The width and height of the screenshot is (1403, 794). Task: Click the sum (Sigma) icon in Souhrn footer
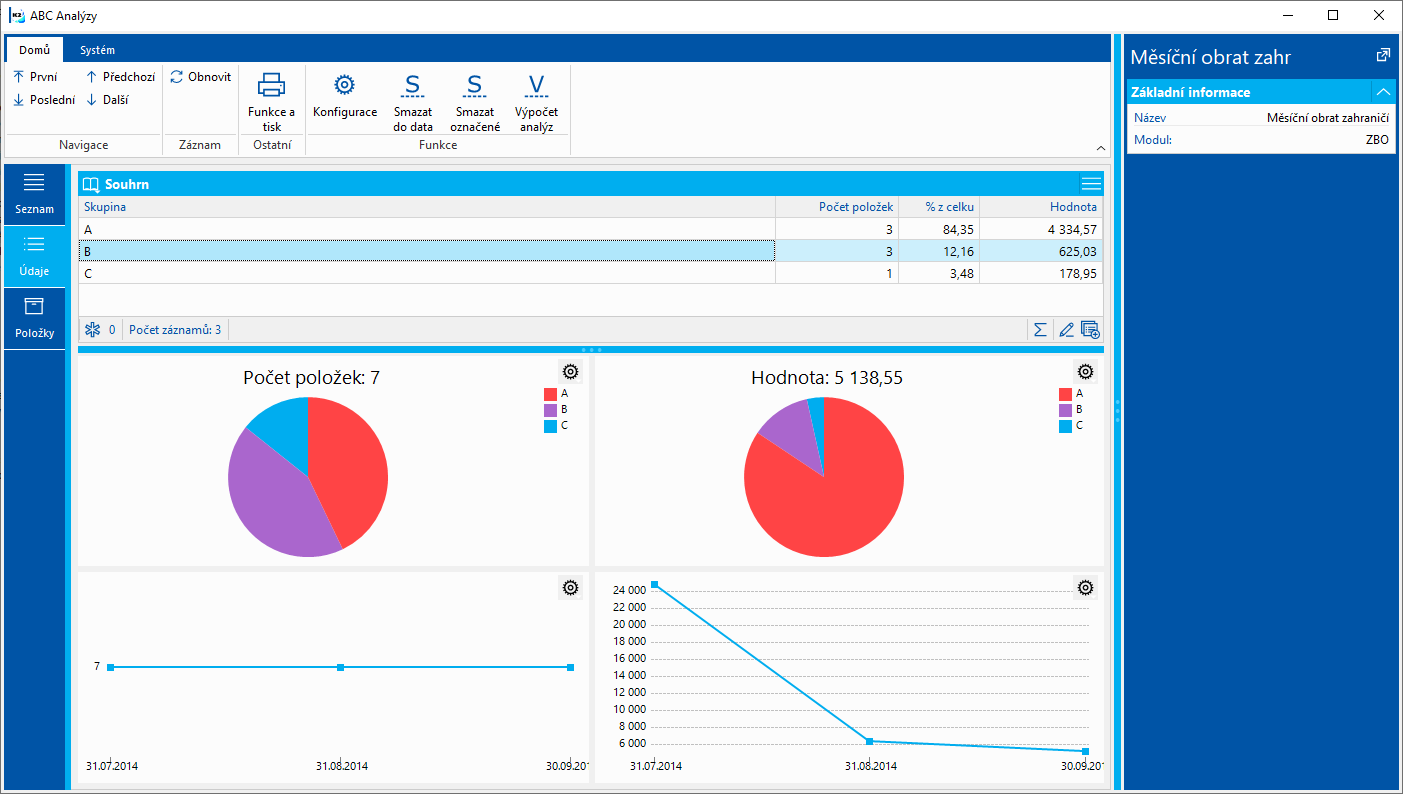1040,329
